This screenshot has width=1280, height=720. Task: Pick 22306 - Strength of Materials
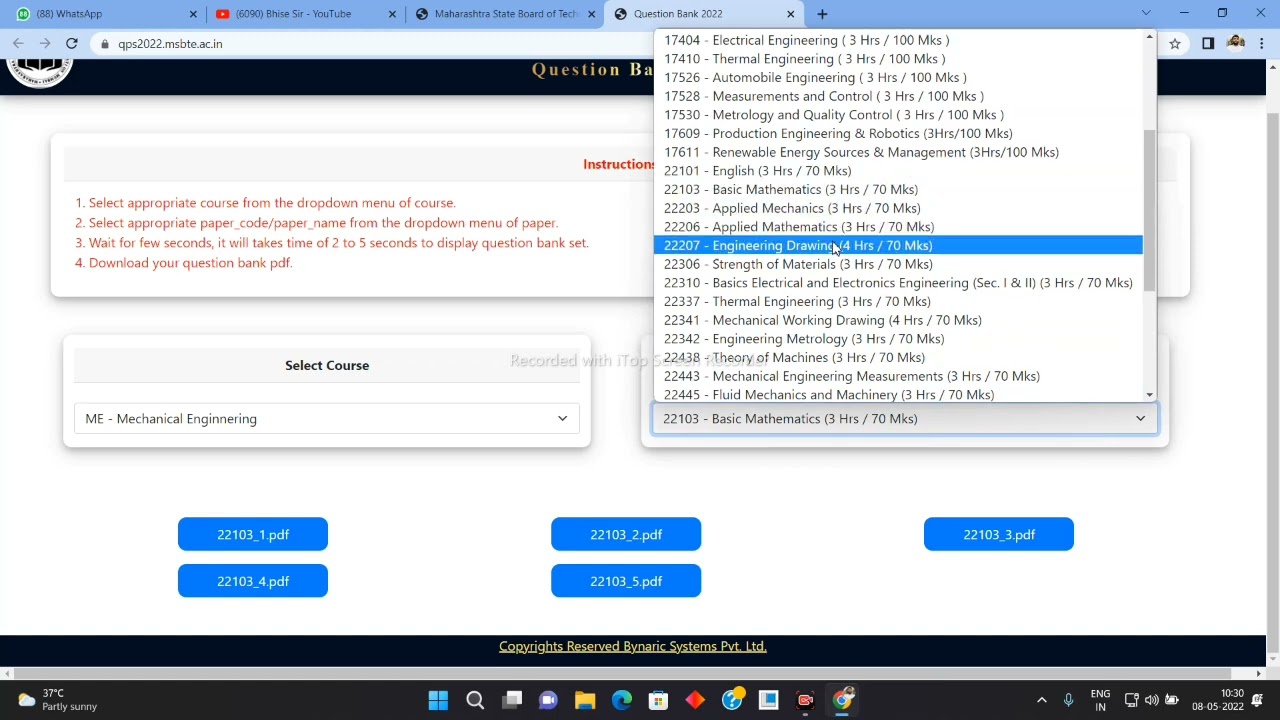click(898, 264)
